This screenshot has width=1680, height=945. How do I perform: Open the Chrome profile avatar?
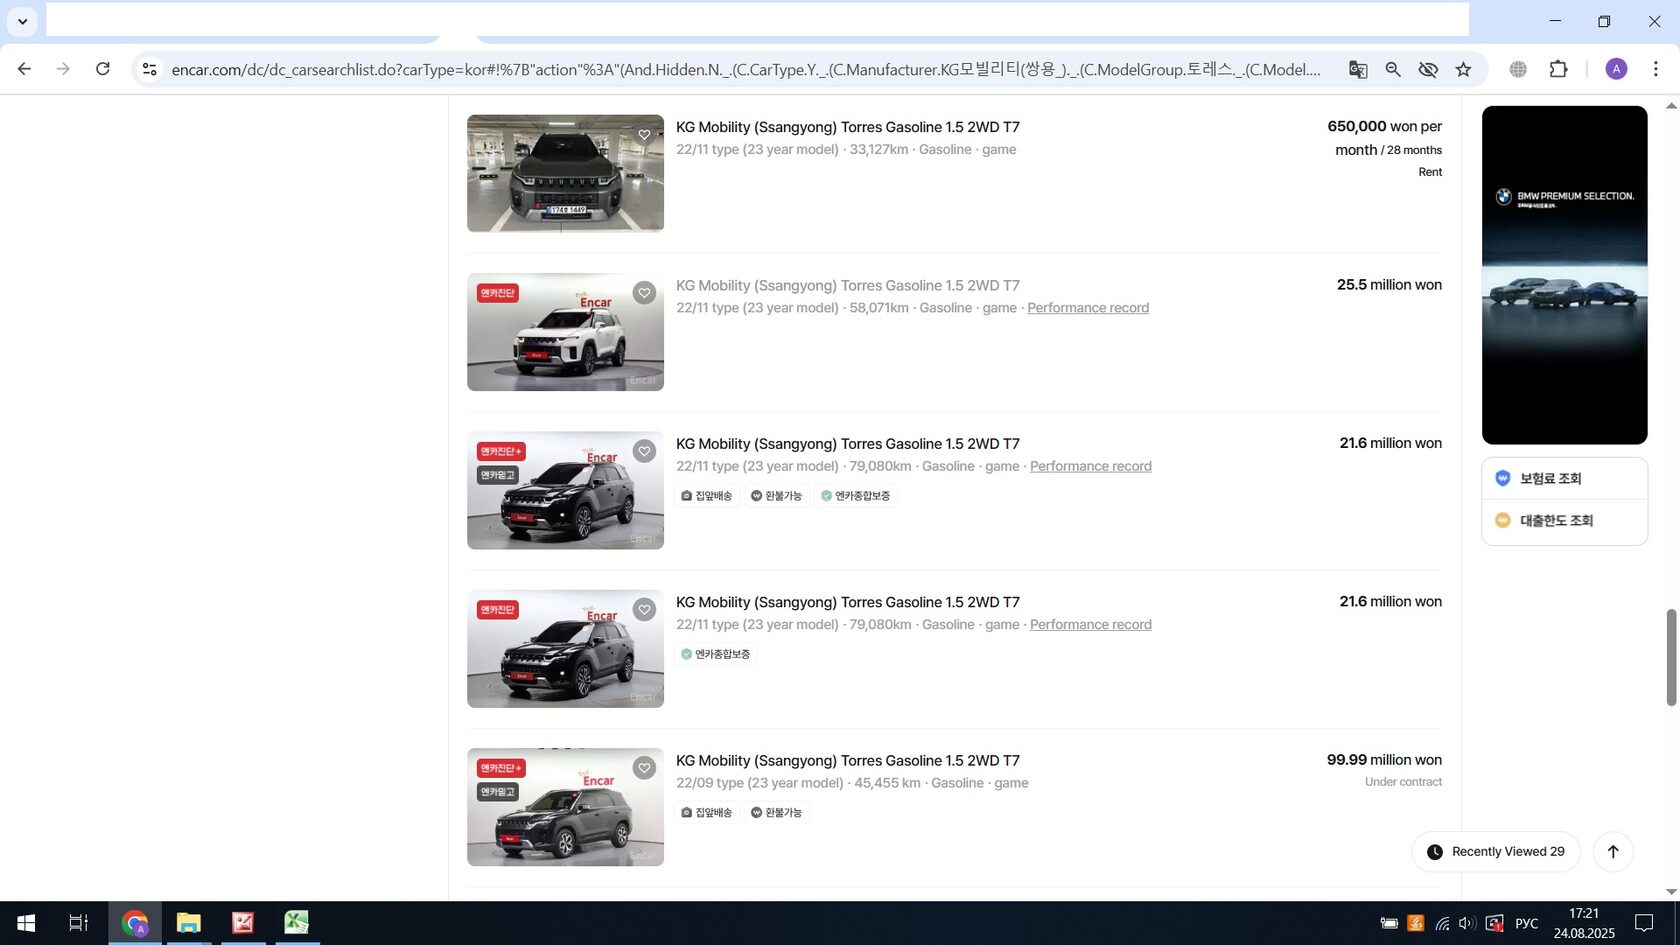point(1616,69)
